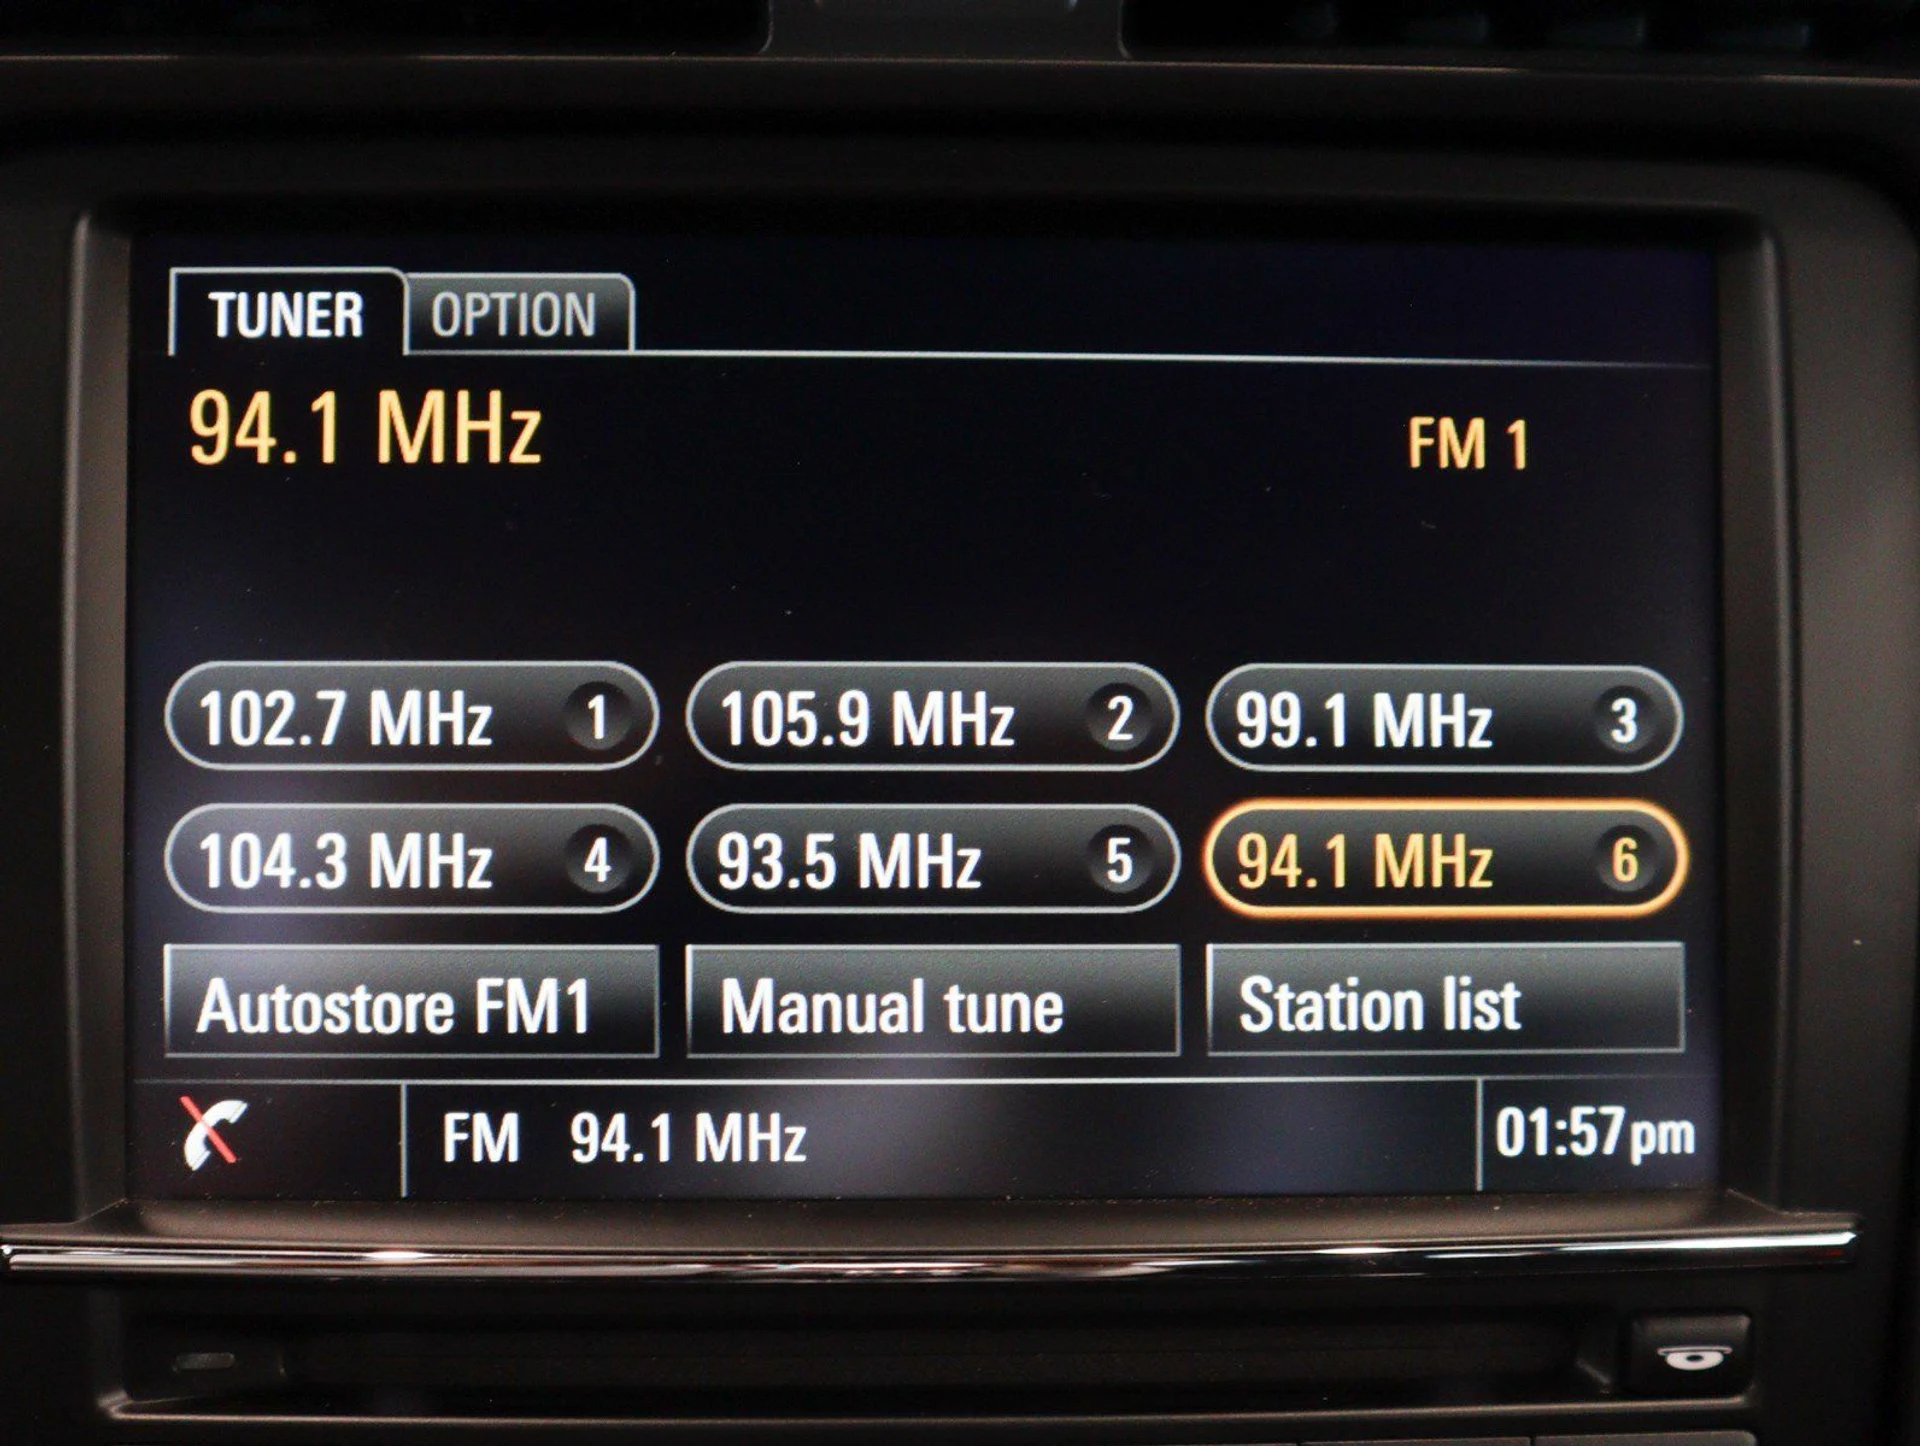1920x1446 pixels.
Task: Tap the preset number 5 badge
Action: (x=1119, y=860)
